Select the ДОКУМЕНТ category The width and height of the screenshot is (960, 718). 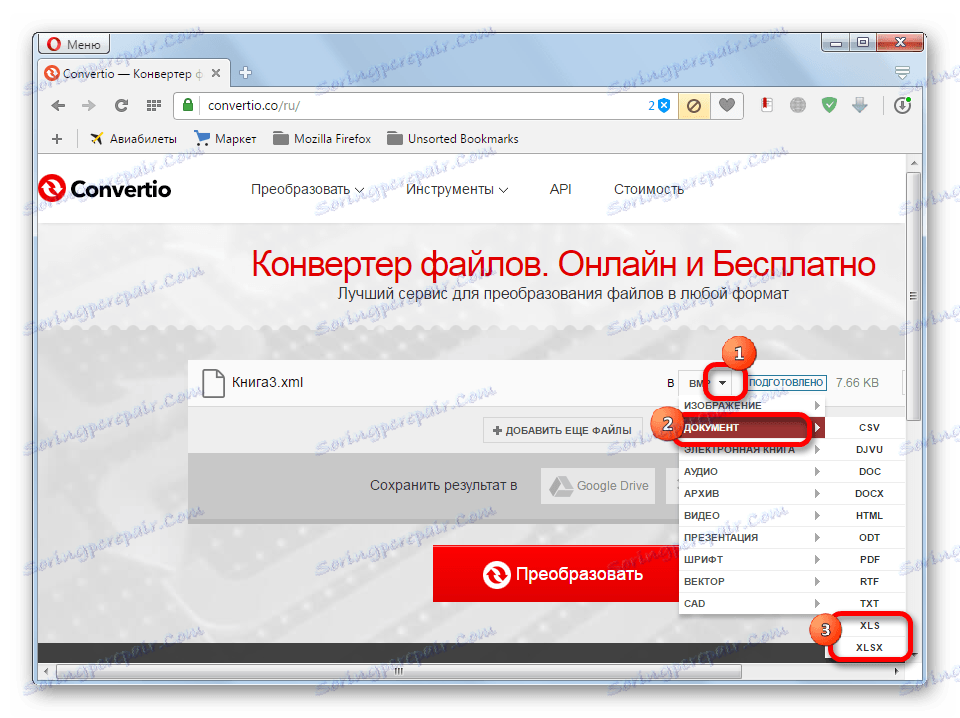tap(752, 427)
